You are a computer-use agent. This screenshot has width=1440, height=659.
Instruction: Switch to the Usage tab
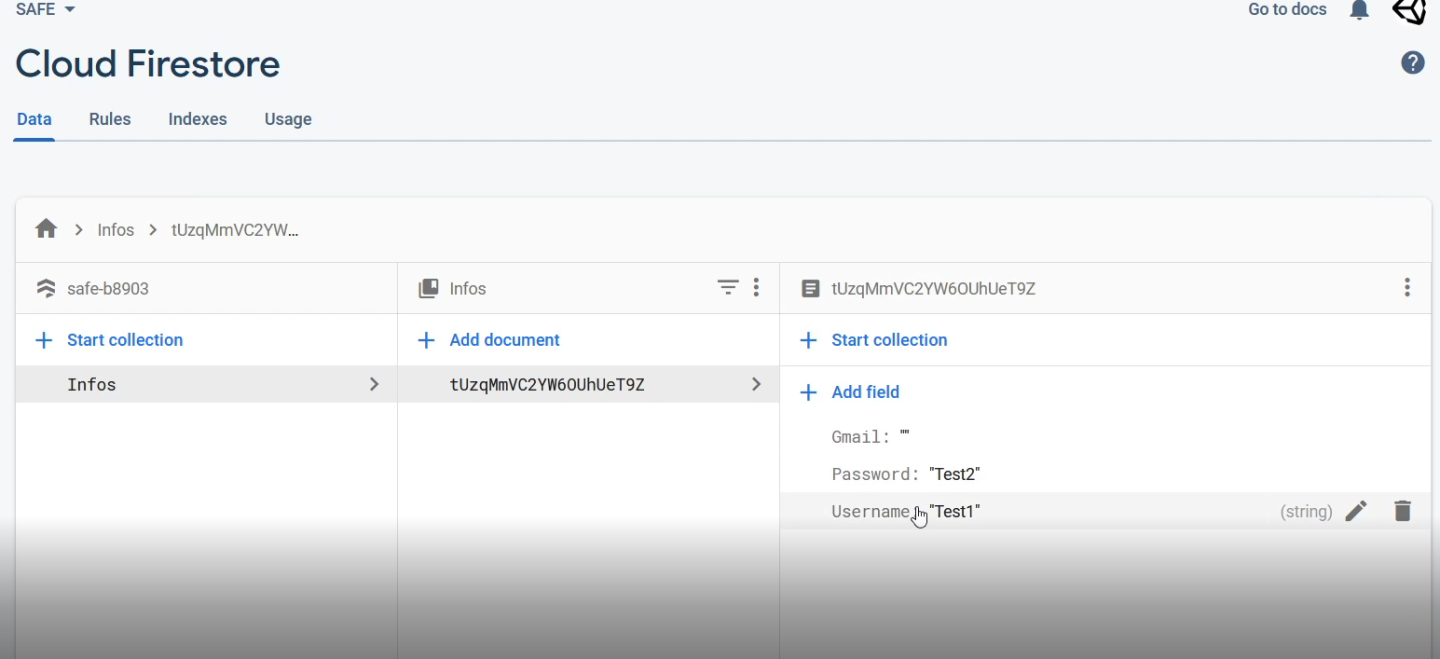click(288, 119)
